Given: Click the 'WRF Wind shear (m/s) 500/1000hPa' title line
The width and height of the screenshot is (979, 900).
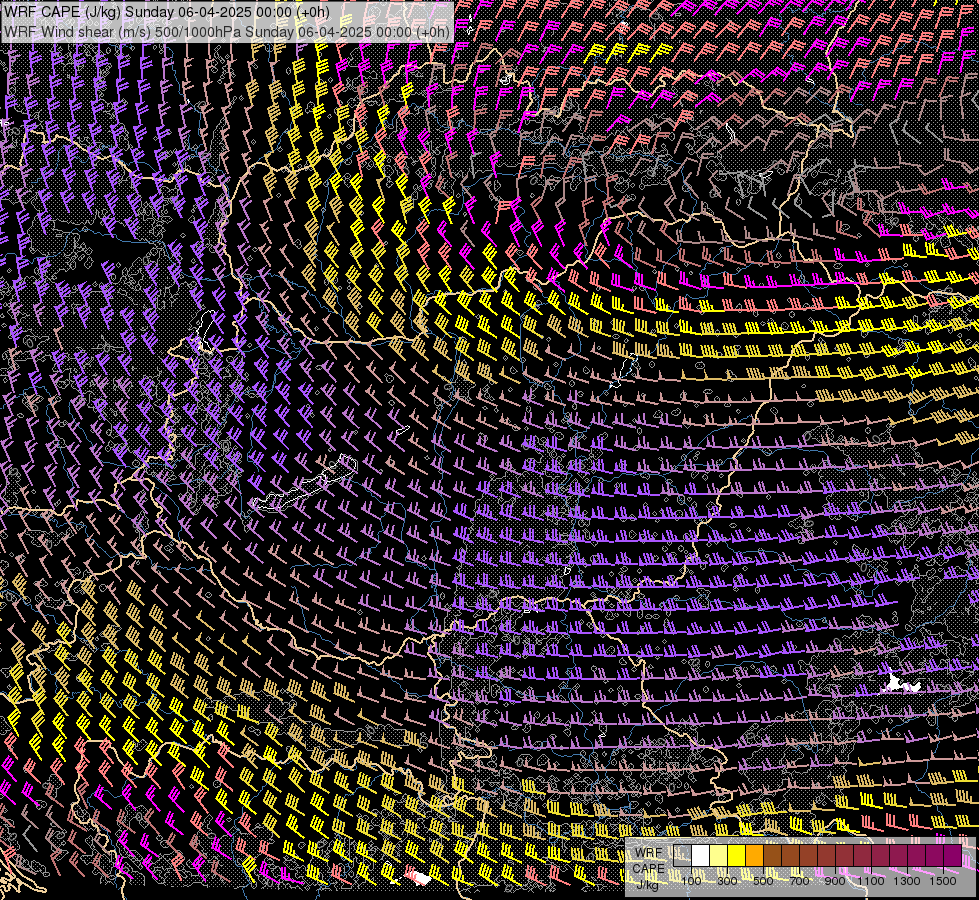Looking at the screenshot, I should coord(227,32).
